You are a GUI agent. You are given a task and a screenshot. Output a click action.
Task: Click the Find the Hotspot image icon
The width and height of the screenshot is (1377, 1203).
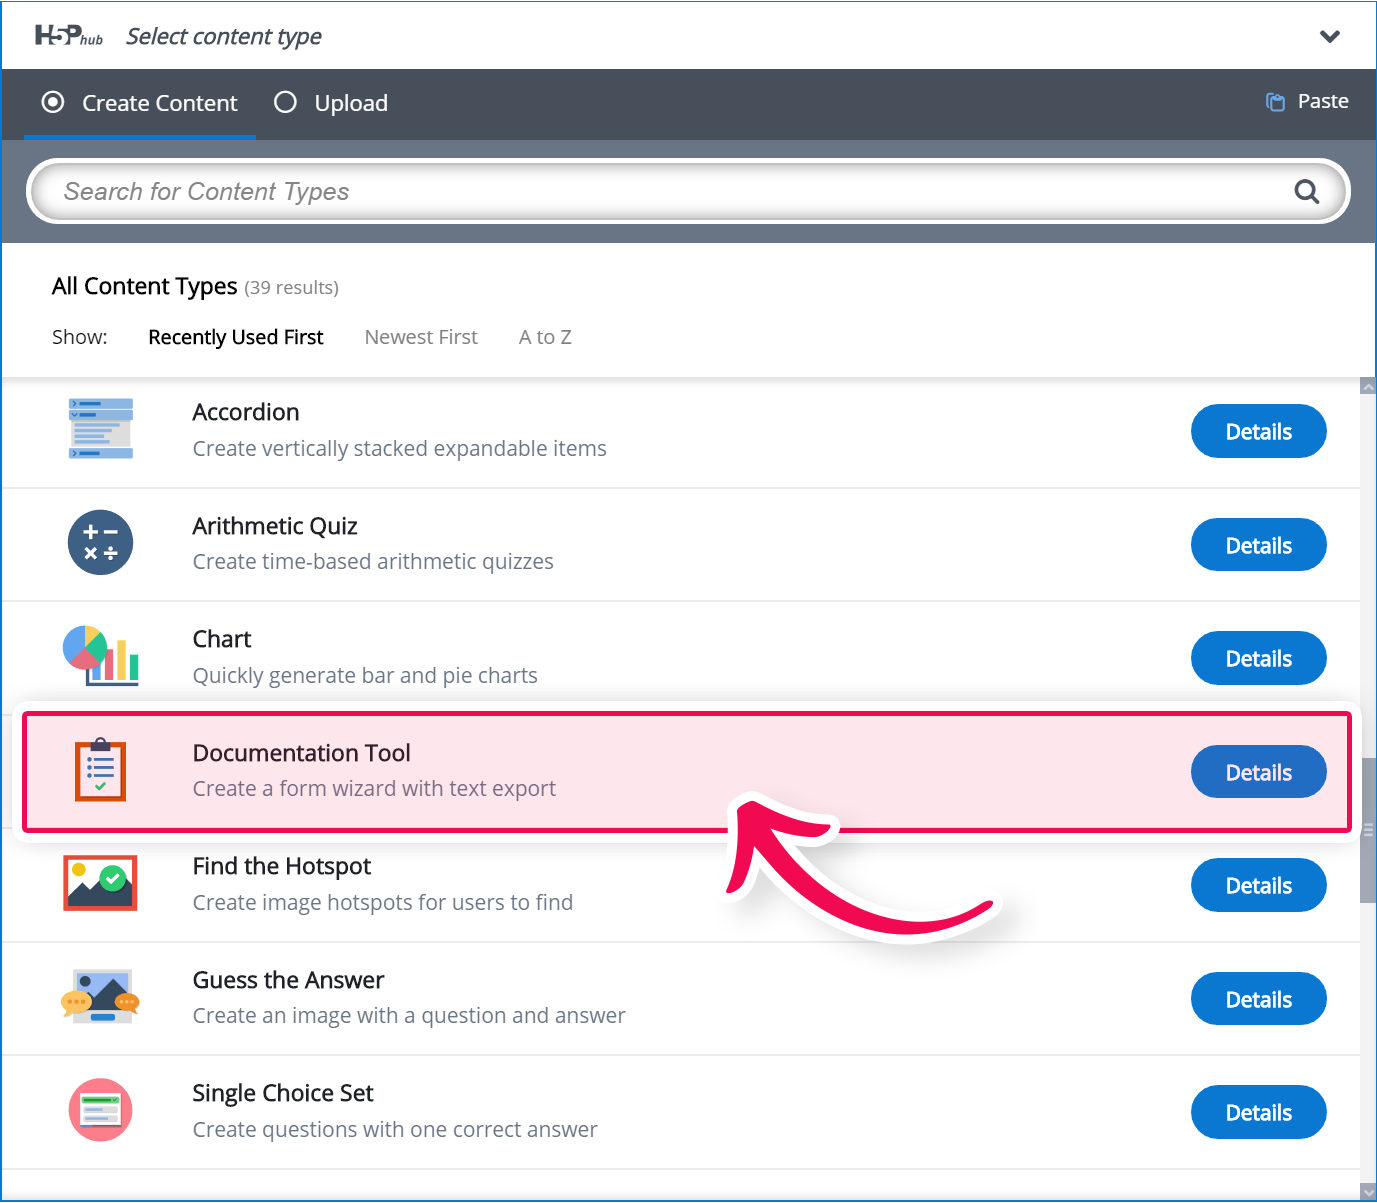pos(100,883)
